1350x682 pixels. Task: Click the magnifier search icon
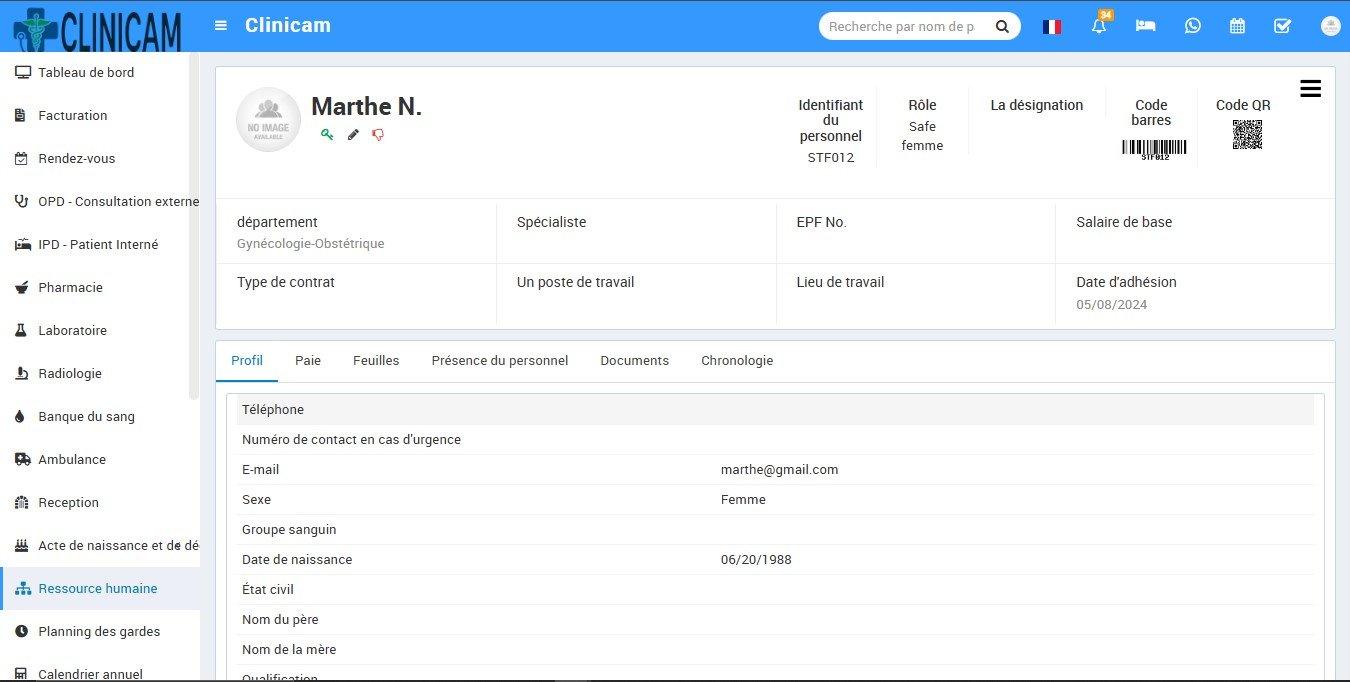click(1002, 27)
